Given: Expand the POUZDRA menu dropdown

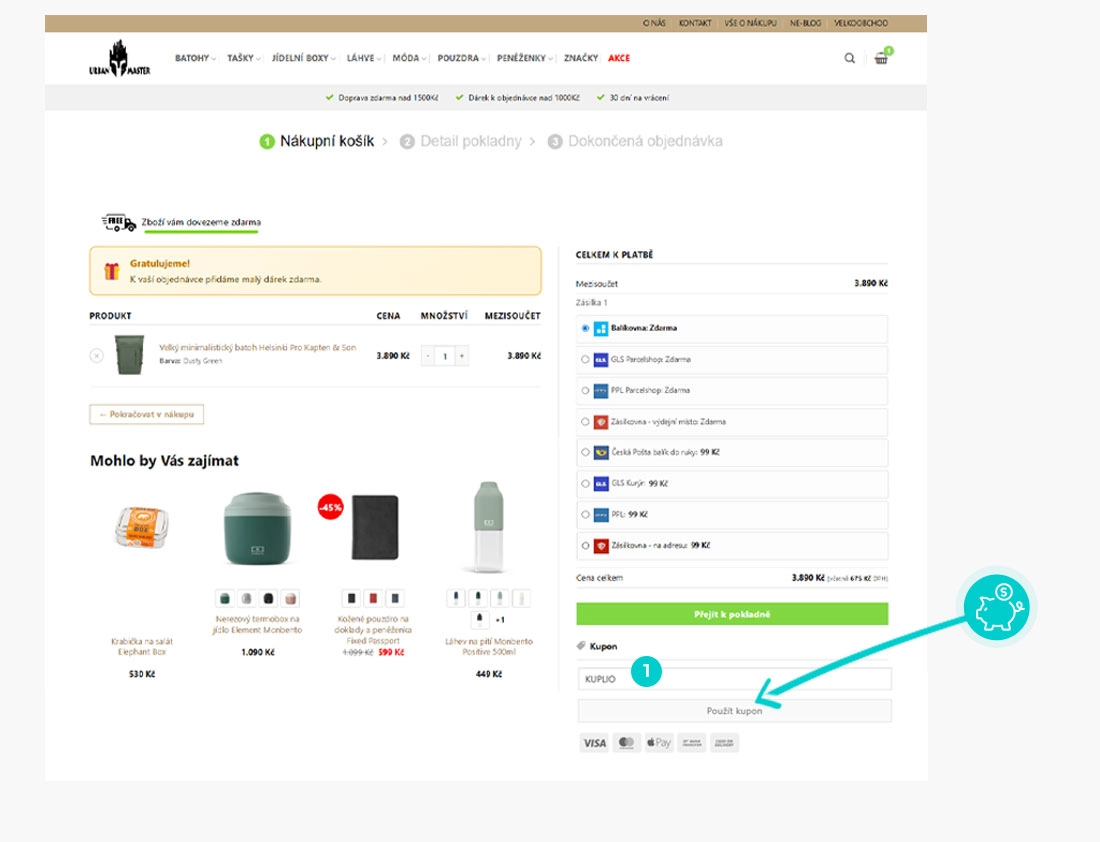Looking at the screenshot, I should (461, 58).
